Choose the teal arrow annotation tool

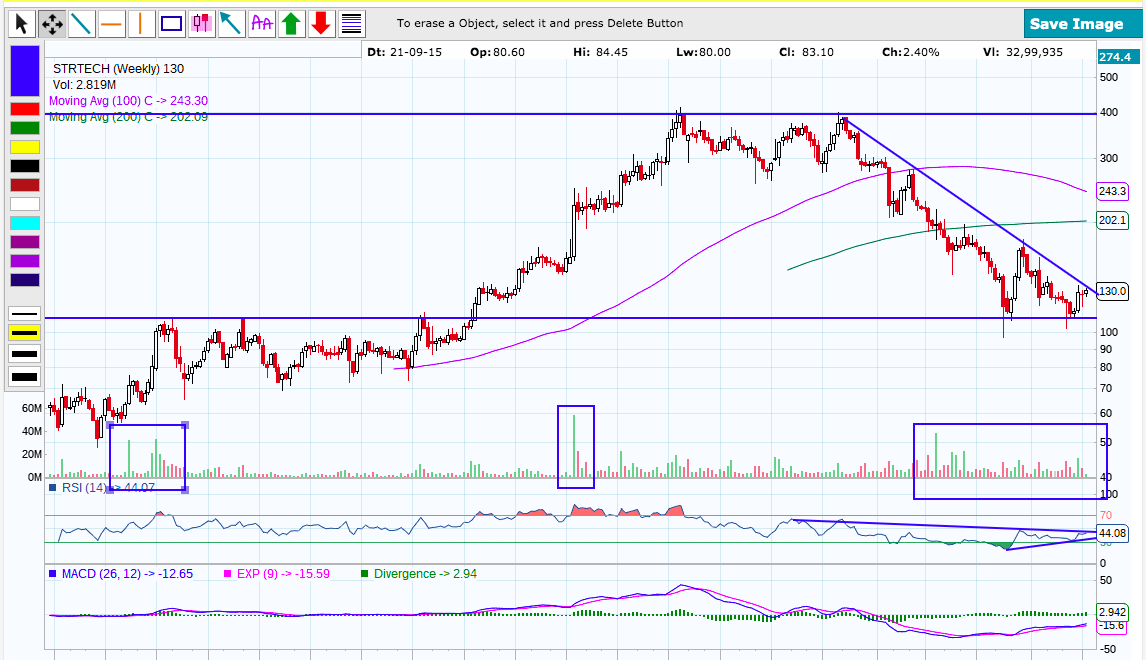[x=231, y=24]
